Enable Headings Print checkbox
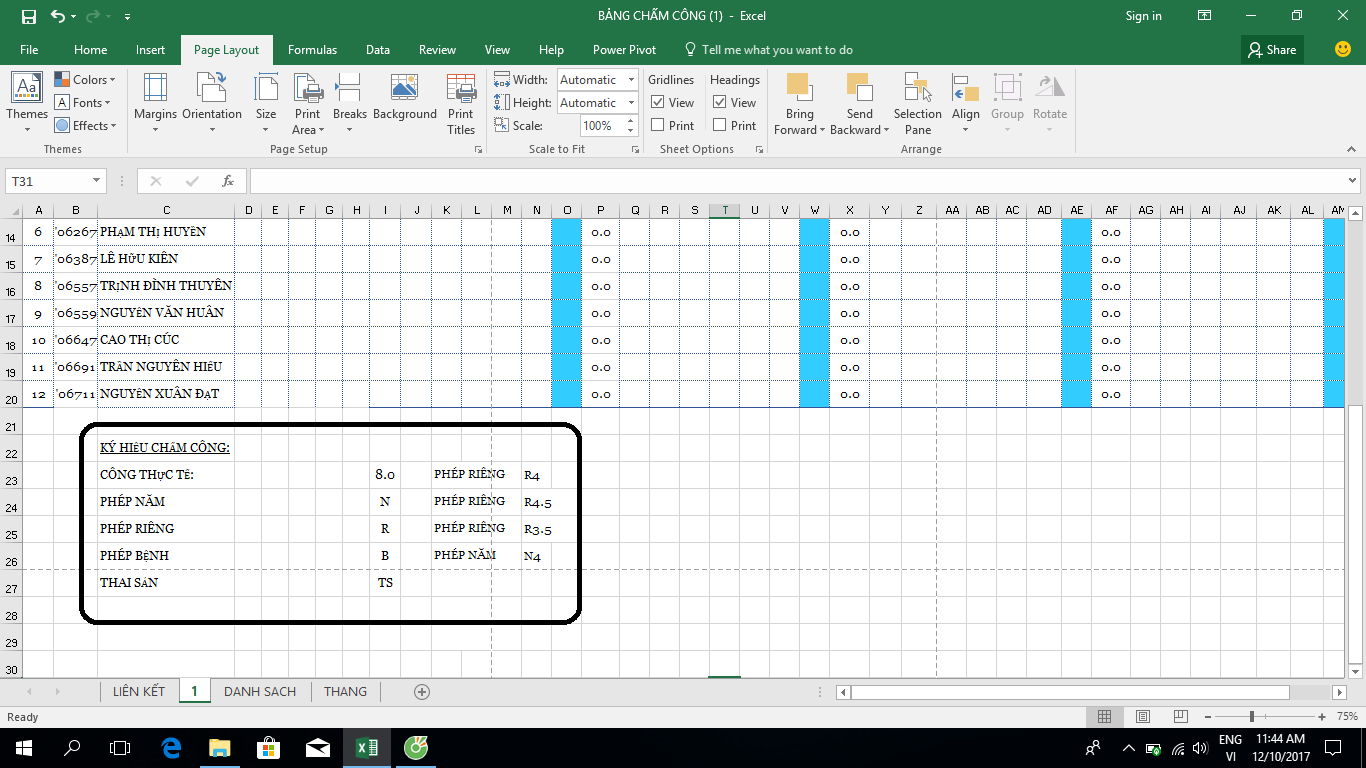Image resolution: width=1366 pixels, height=768 pixels. point(720,125)
